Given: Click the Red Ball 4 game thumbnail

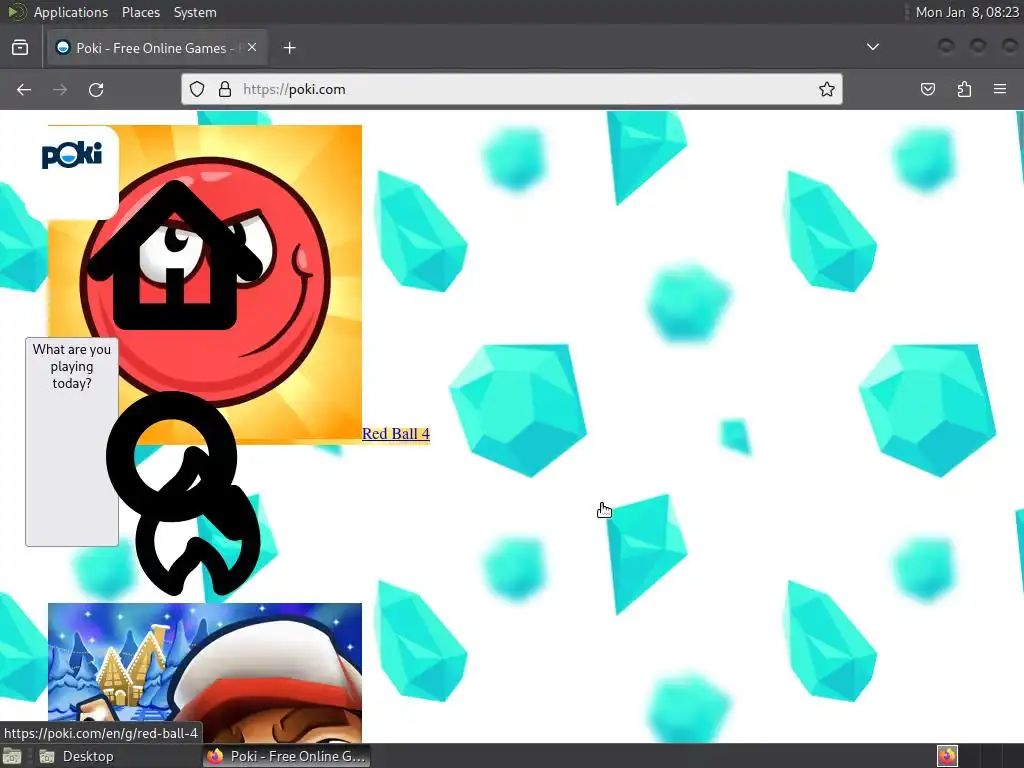Looking at the screenshot, I should [x=205, y=285].
